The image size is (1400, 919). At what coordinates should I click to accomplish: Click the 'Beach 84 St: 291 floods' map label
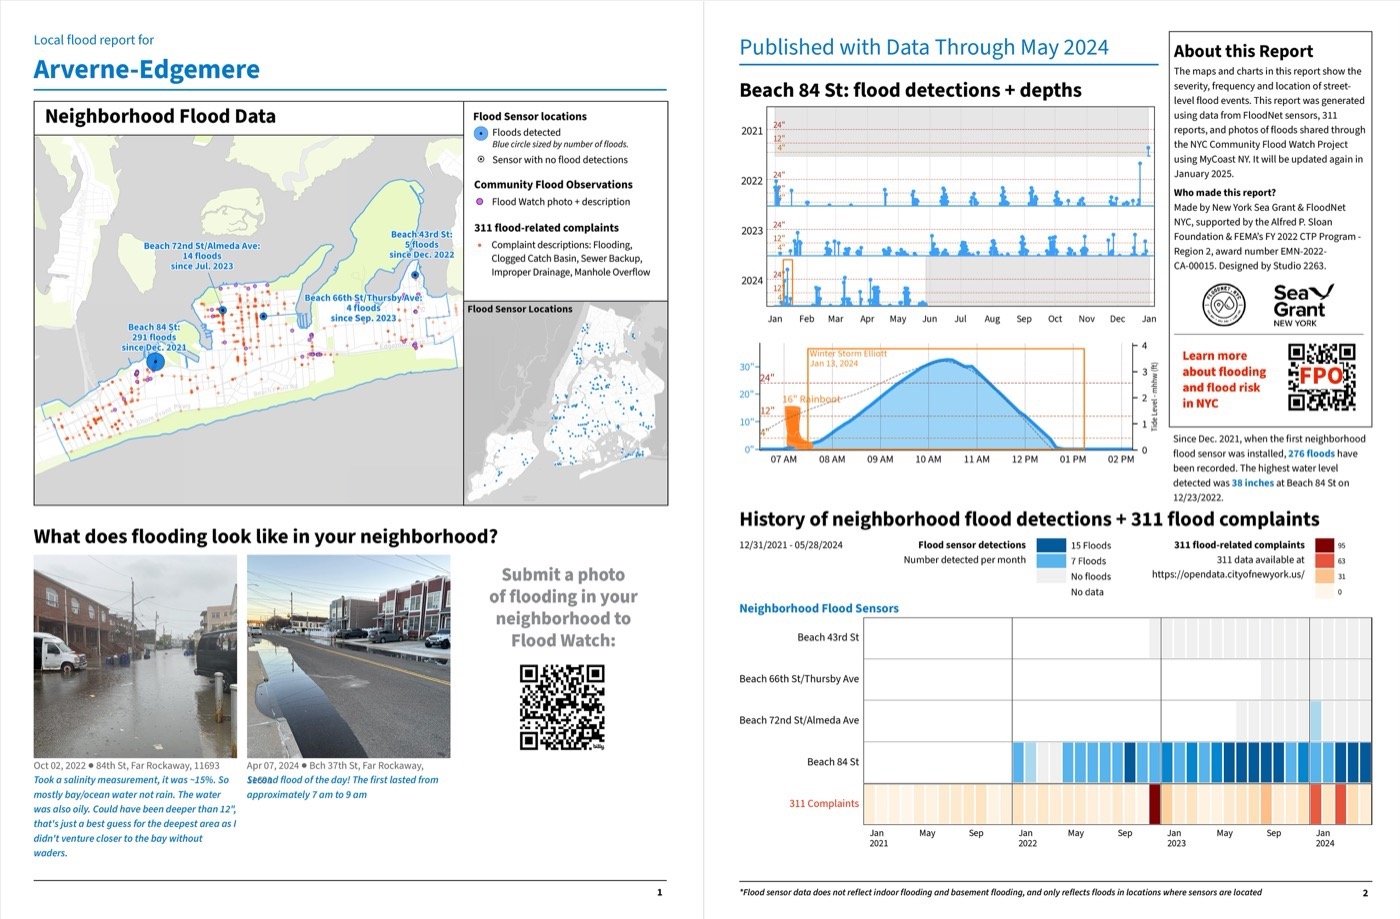154,337
